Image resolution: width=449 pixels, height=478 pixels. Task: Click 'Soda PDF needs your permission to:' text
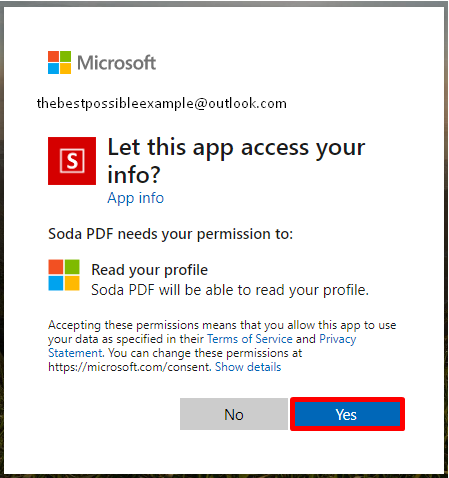point(170,234)
